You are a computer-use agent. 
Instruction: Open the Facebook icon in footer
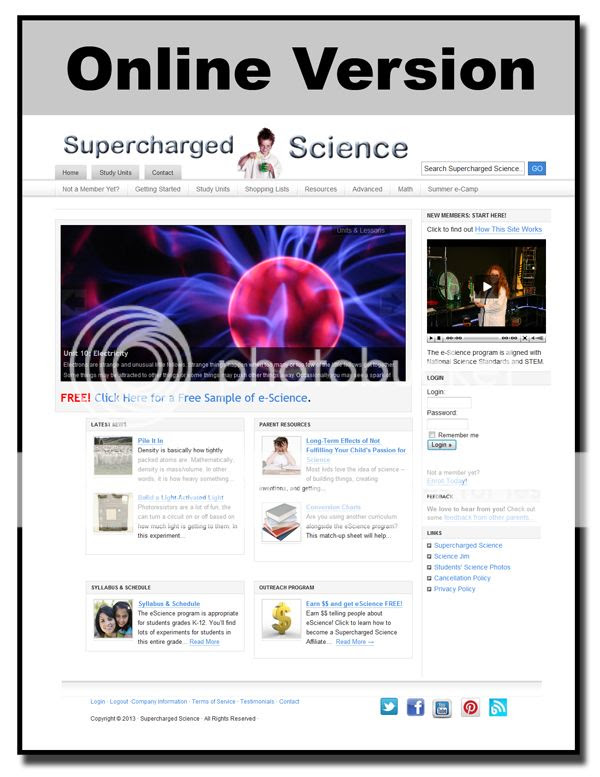(416, 707)
